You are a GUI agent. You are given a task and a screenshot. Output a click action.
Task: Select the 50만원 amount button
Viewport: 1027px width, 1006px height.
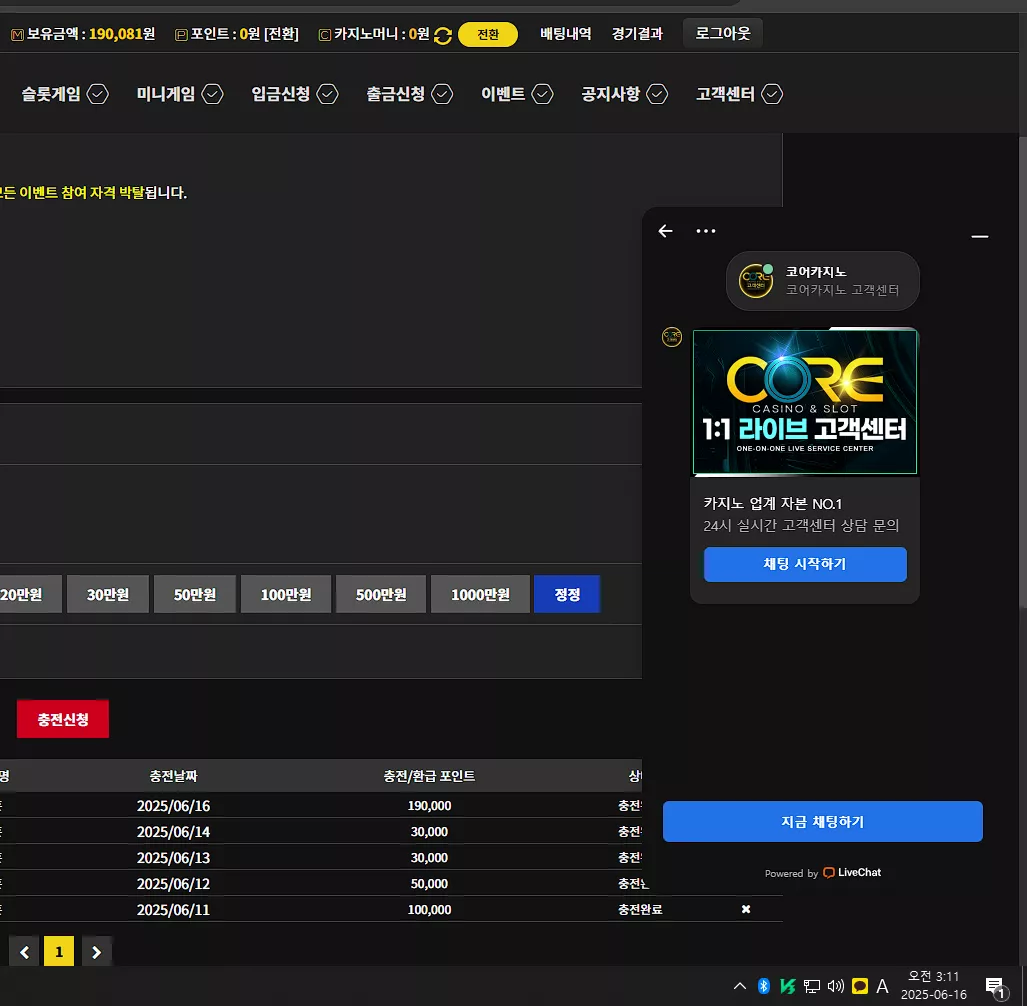pyautogui.click(x=195, y=595)
